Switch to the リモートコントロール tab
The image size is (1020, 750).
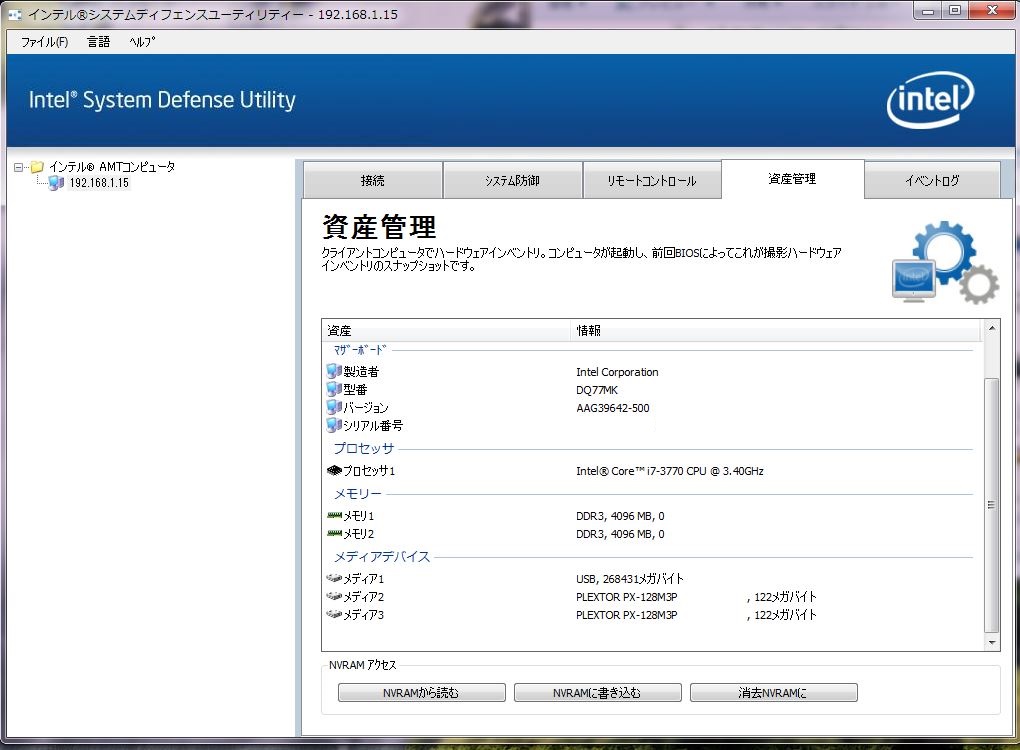652,180
